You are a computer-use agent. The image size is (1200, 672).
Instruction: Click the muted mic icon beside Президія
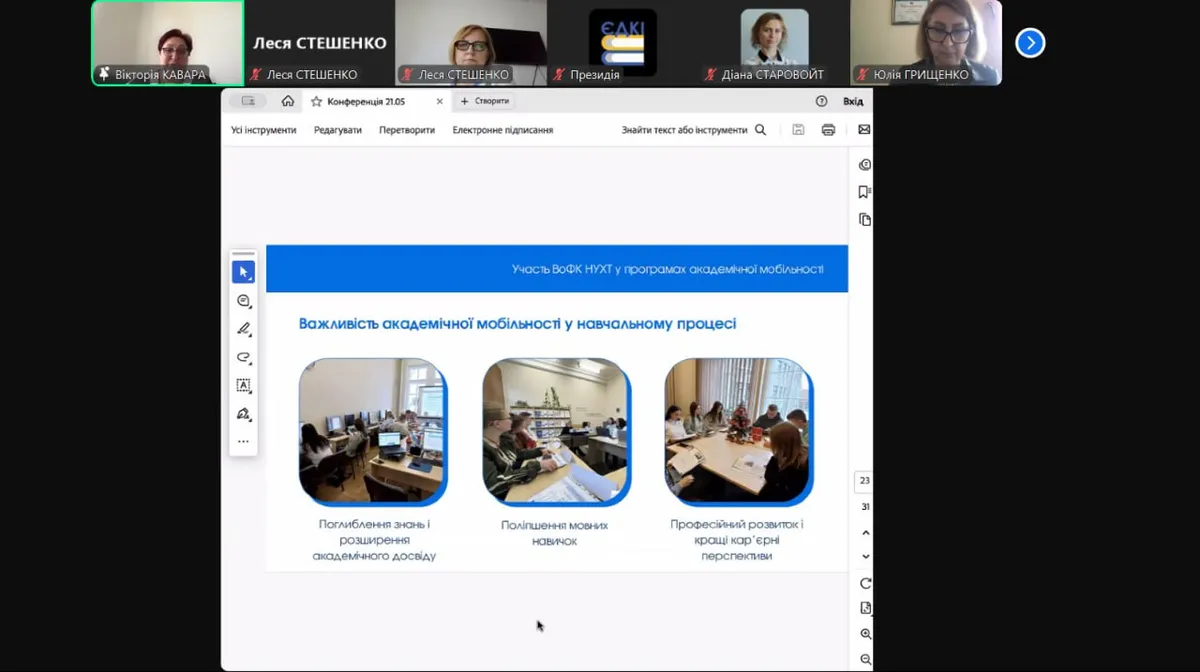click(560, 74)
